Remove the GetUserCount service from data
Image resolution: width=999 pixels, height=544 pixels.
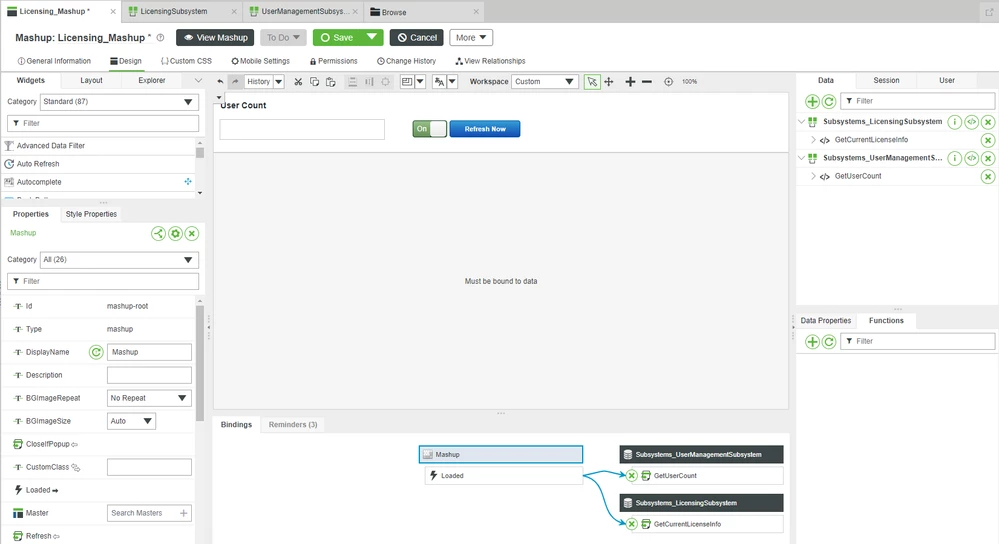[988, 176]
